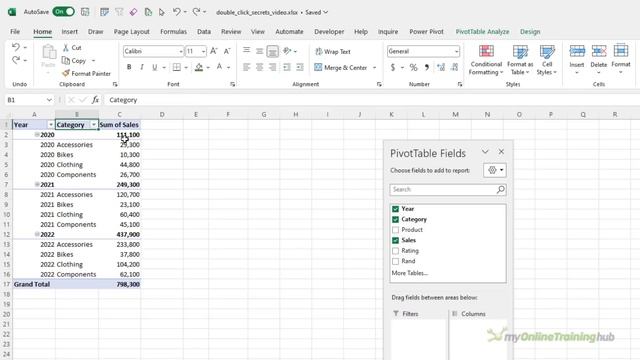This screenshot has height=360, width=640.
Task: Click the Delete cells button
Action: tap(599, 59)
